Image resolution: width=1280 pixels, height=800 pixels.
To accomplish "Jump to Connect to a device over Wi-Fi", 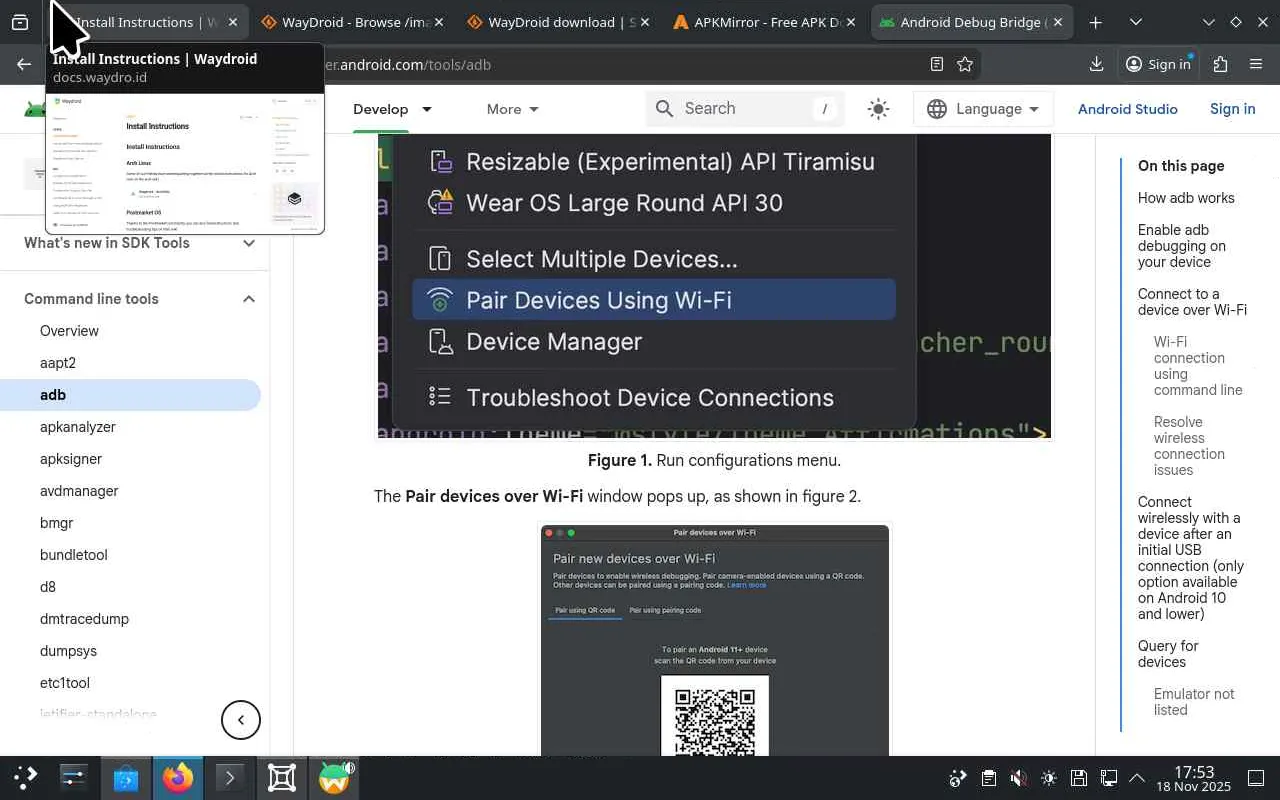I will point(1192,302).
